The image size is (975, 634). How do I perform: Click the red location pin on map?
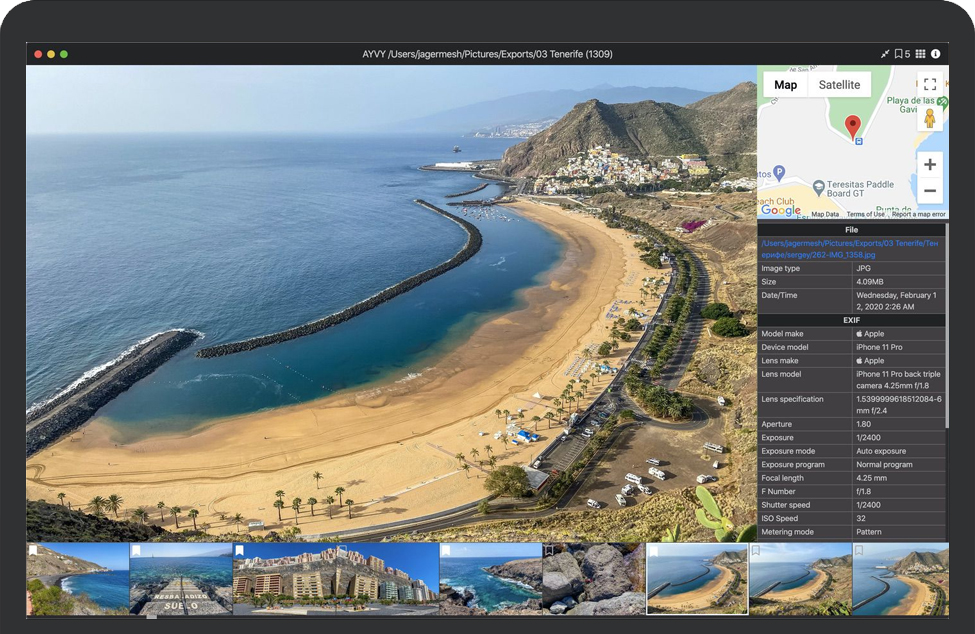852,126
